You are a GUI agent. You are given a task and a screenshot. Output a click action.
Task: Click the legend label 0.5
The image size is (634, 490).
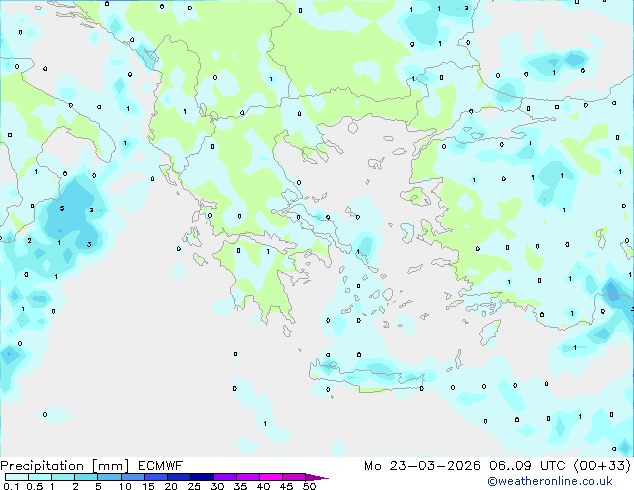35,486
